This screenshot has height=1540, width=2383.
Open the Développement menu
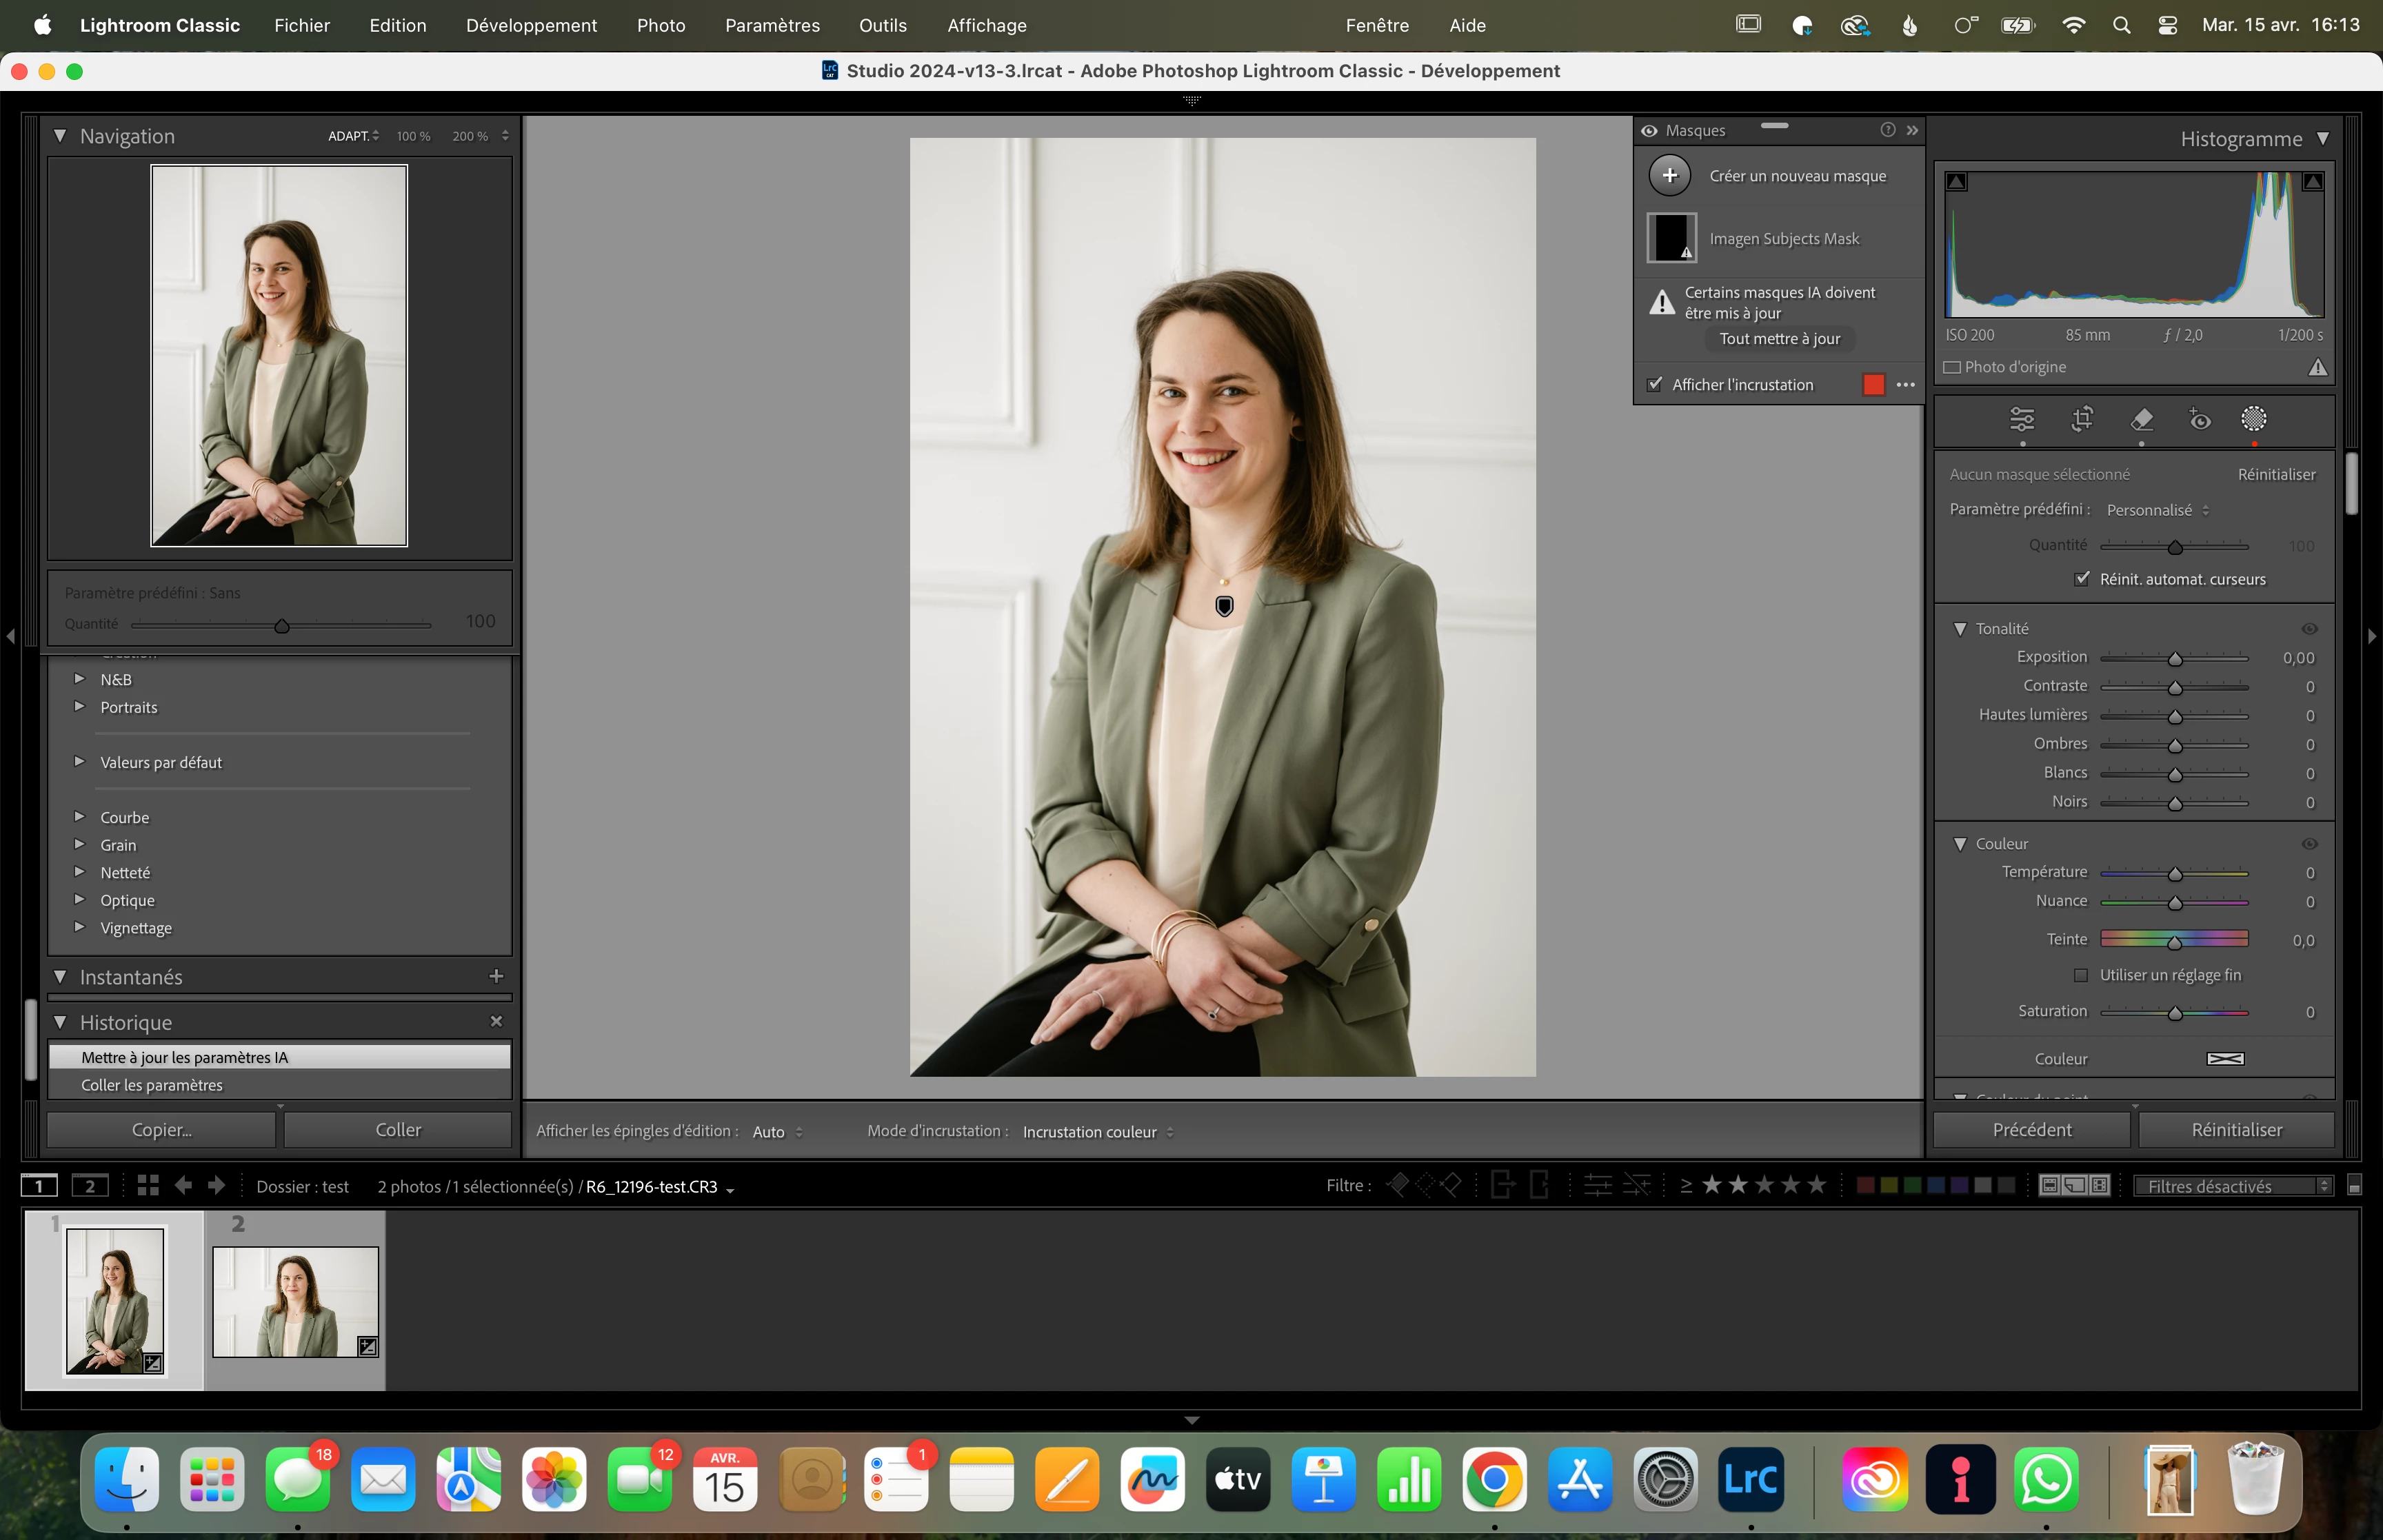(531, 25)
